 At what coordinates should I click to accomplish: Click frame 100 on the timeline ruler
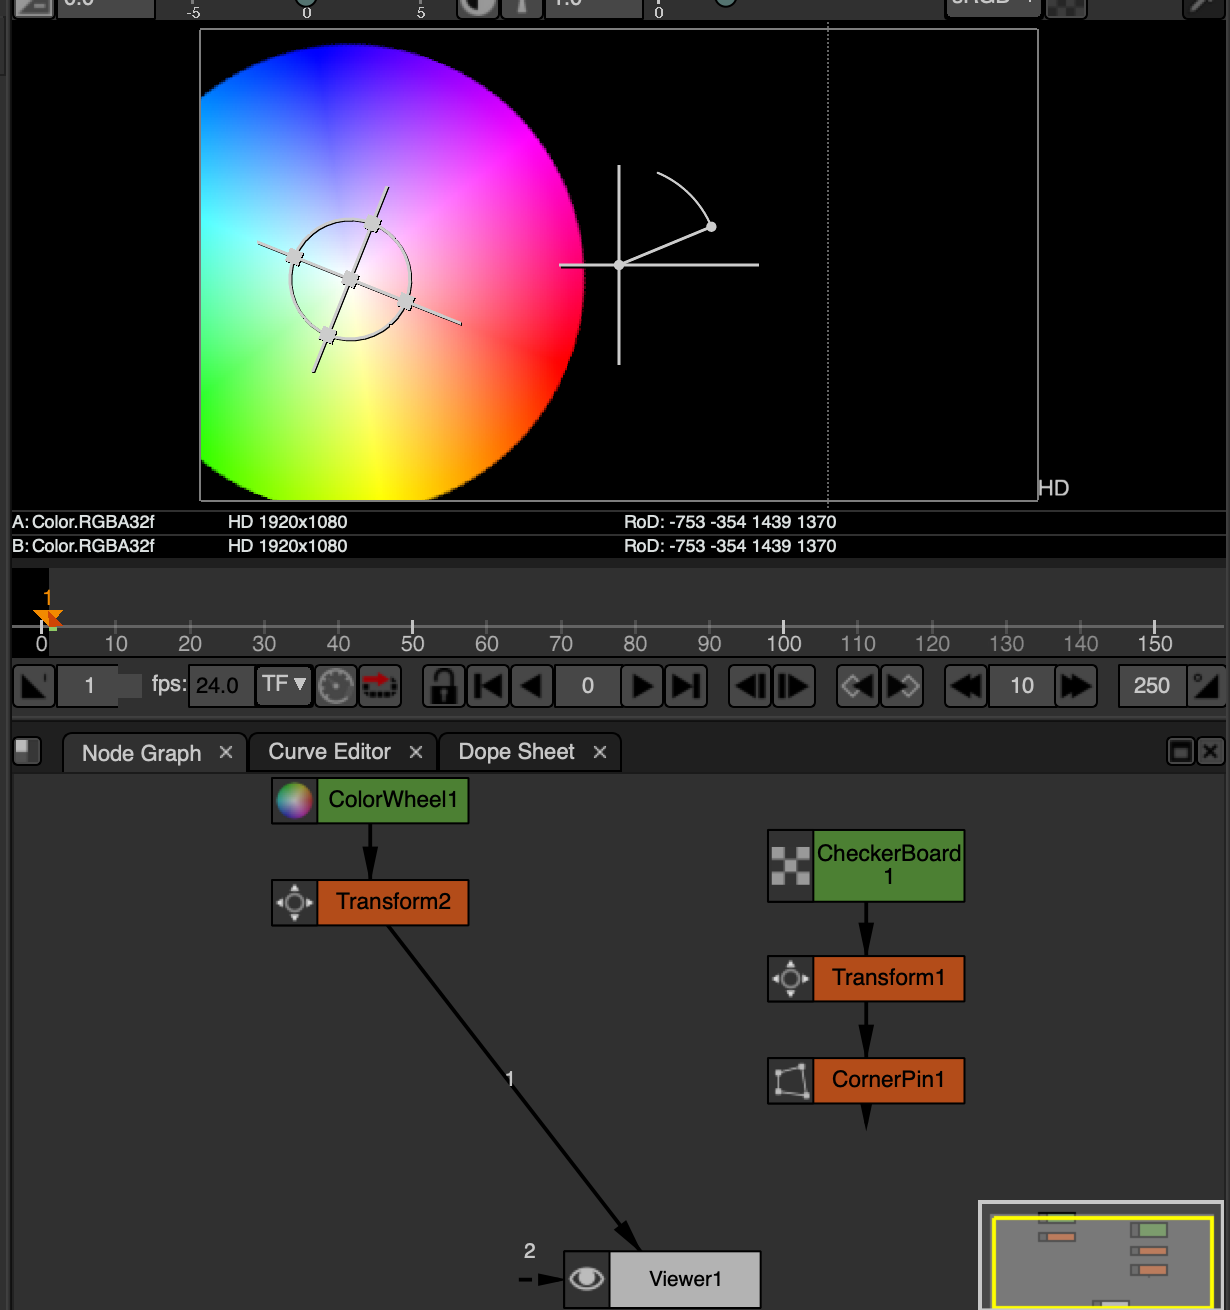pyautogui.click(x=783, y=643)
